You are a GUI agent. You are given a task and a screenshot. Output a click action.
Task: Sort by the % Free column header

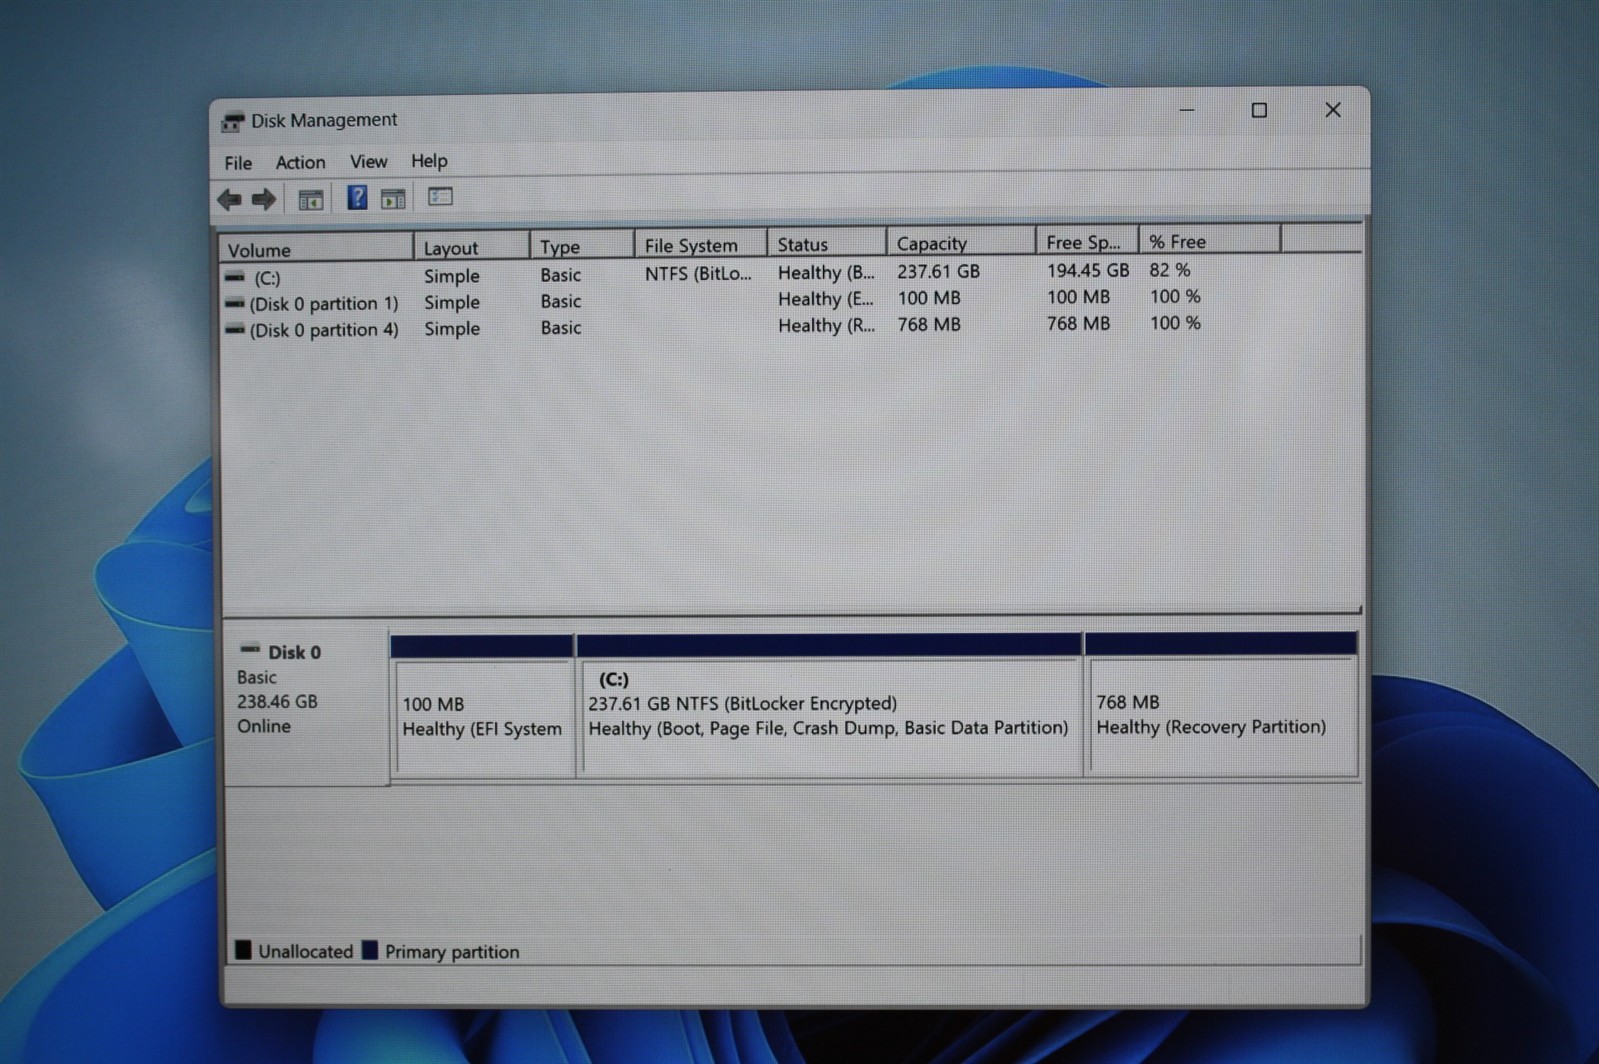[1209, 241]
